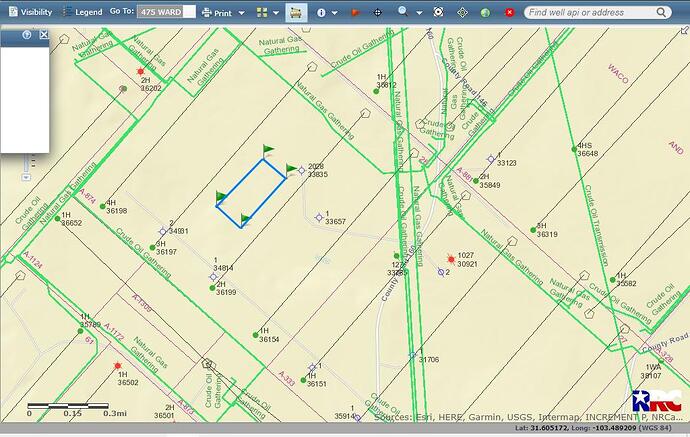Screen dimensions: 690x437
Task: Click the crosshair locate tool
Action: [x=377, y=12]
